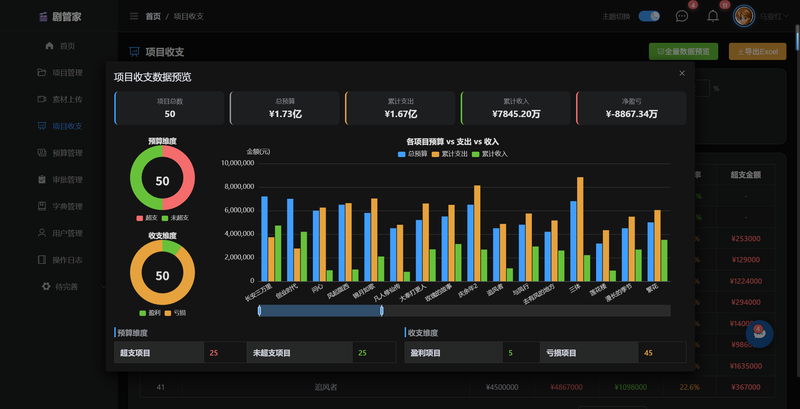Open the notification bell icon
This screenshot has height=409, width=800.
(713, 16)
